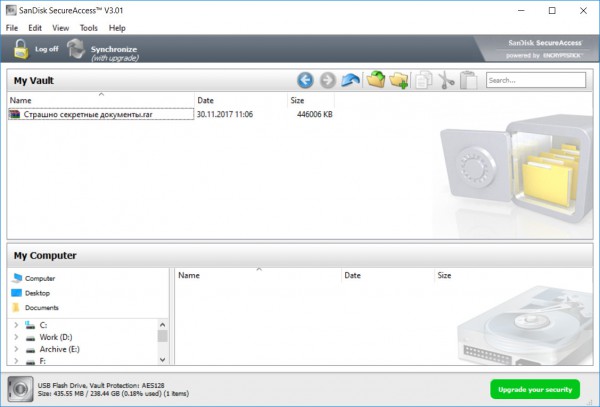Click the new folder icon with plus
The width and height of the screenshot is (600, 407).
398,80
